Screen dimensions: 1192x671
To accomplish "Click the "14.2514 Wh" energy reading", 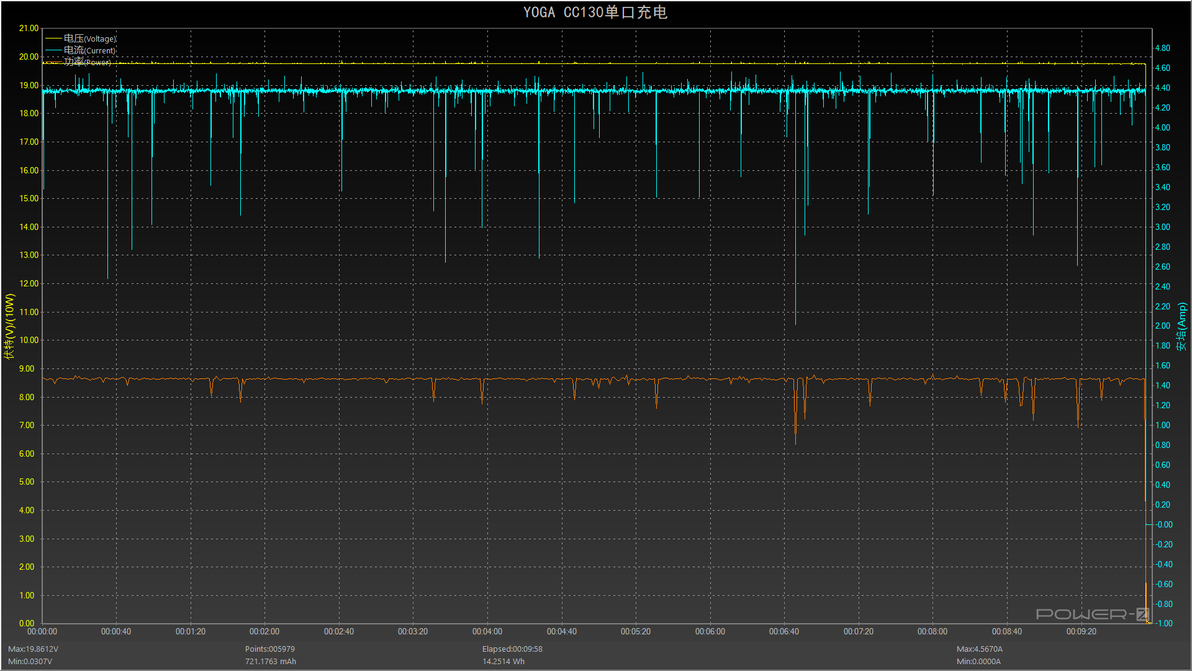I will point(503,661).
